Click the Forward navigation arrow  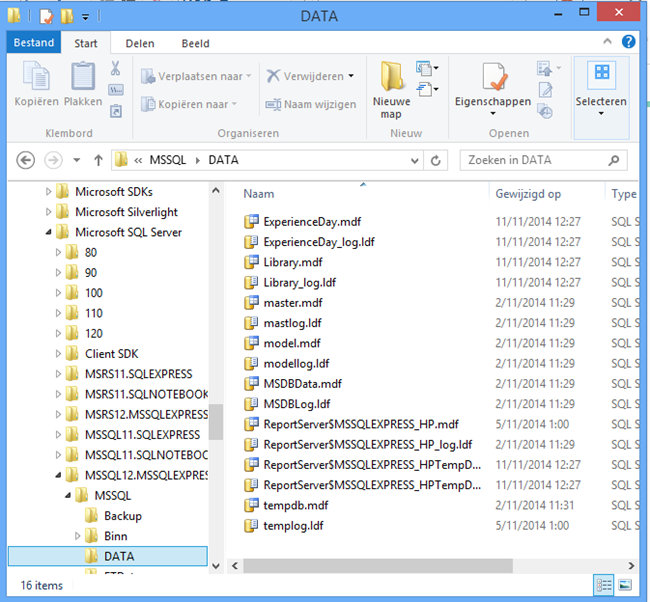[53, 160]
